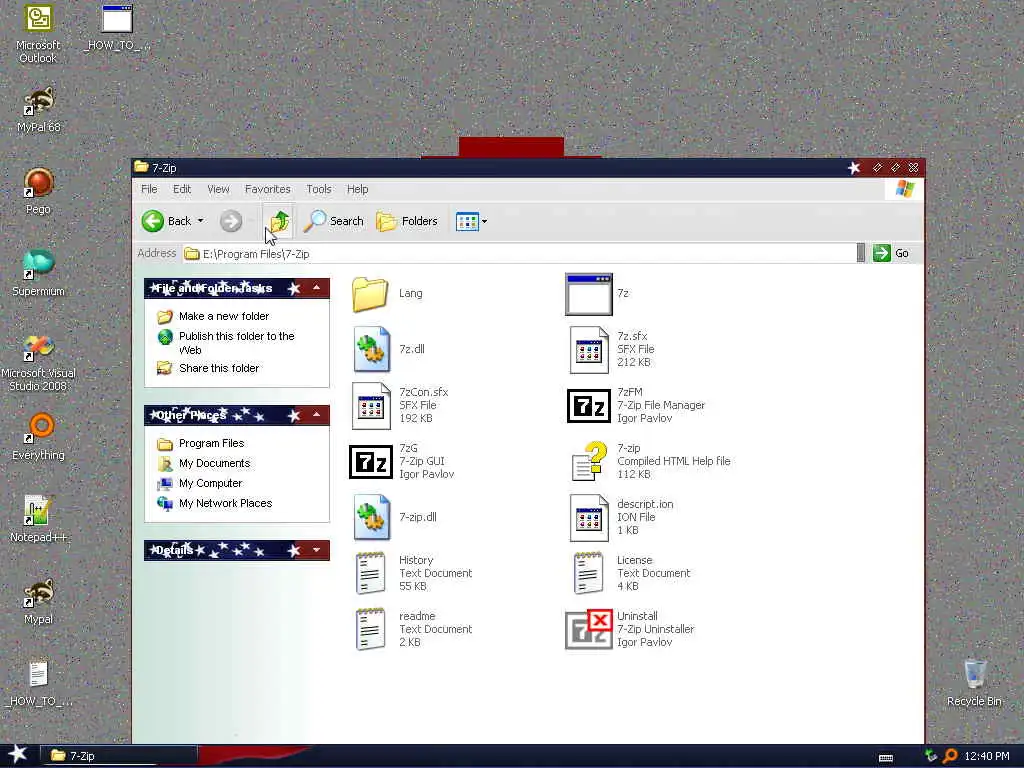This screenshot has width=1024, height=768.
Task: Open the address bar dropdown
Action: [x=861, y=253]
